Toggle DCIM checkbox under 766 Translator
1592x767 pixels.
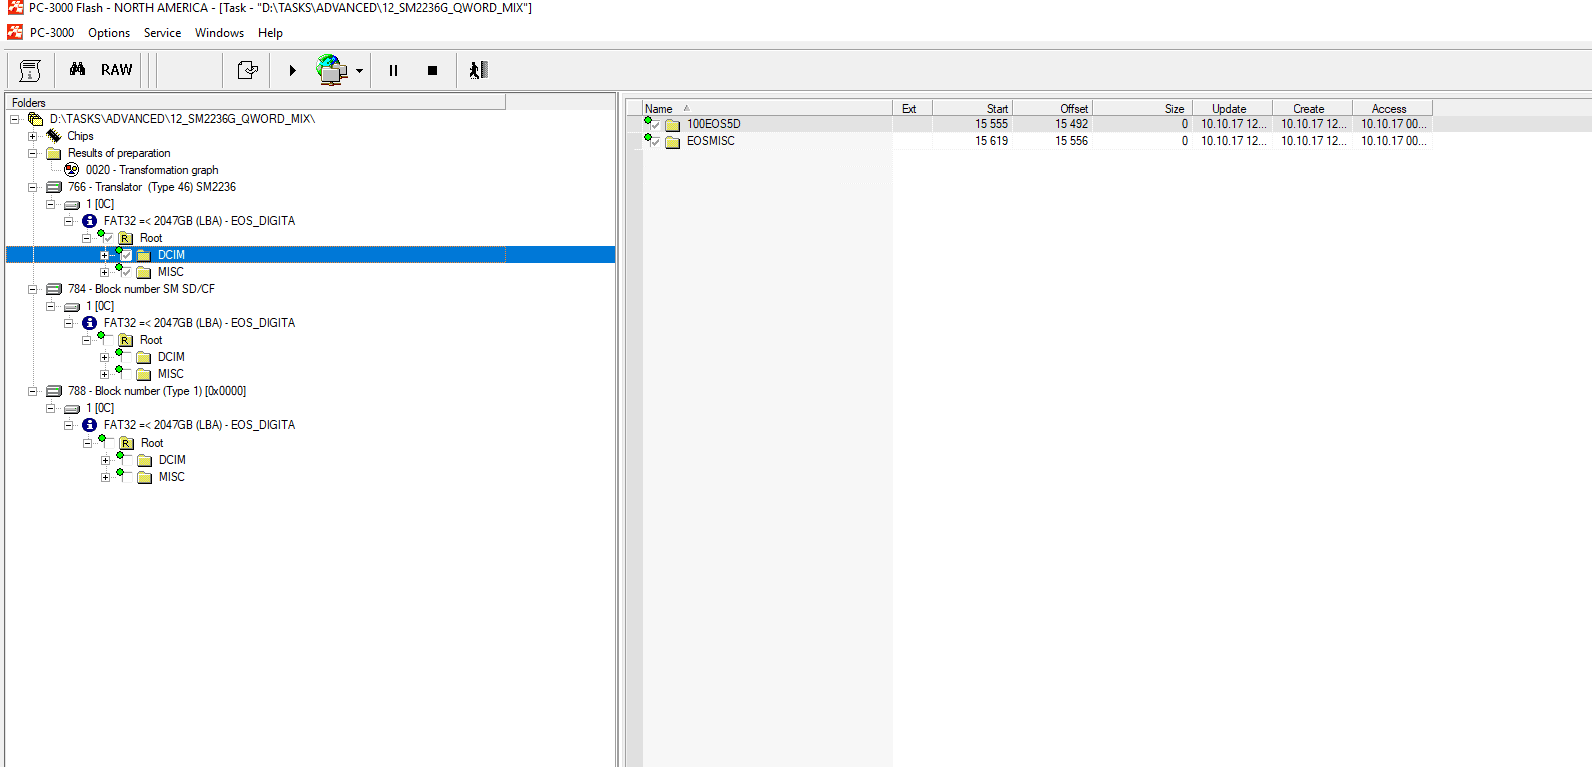tap(126, 255)
